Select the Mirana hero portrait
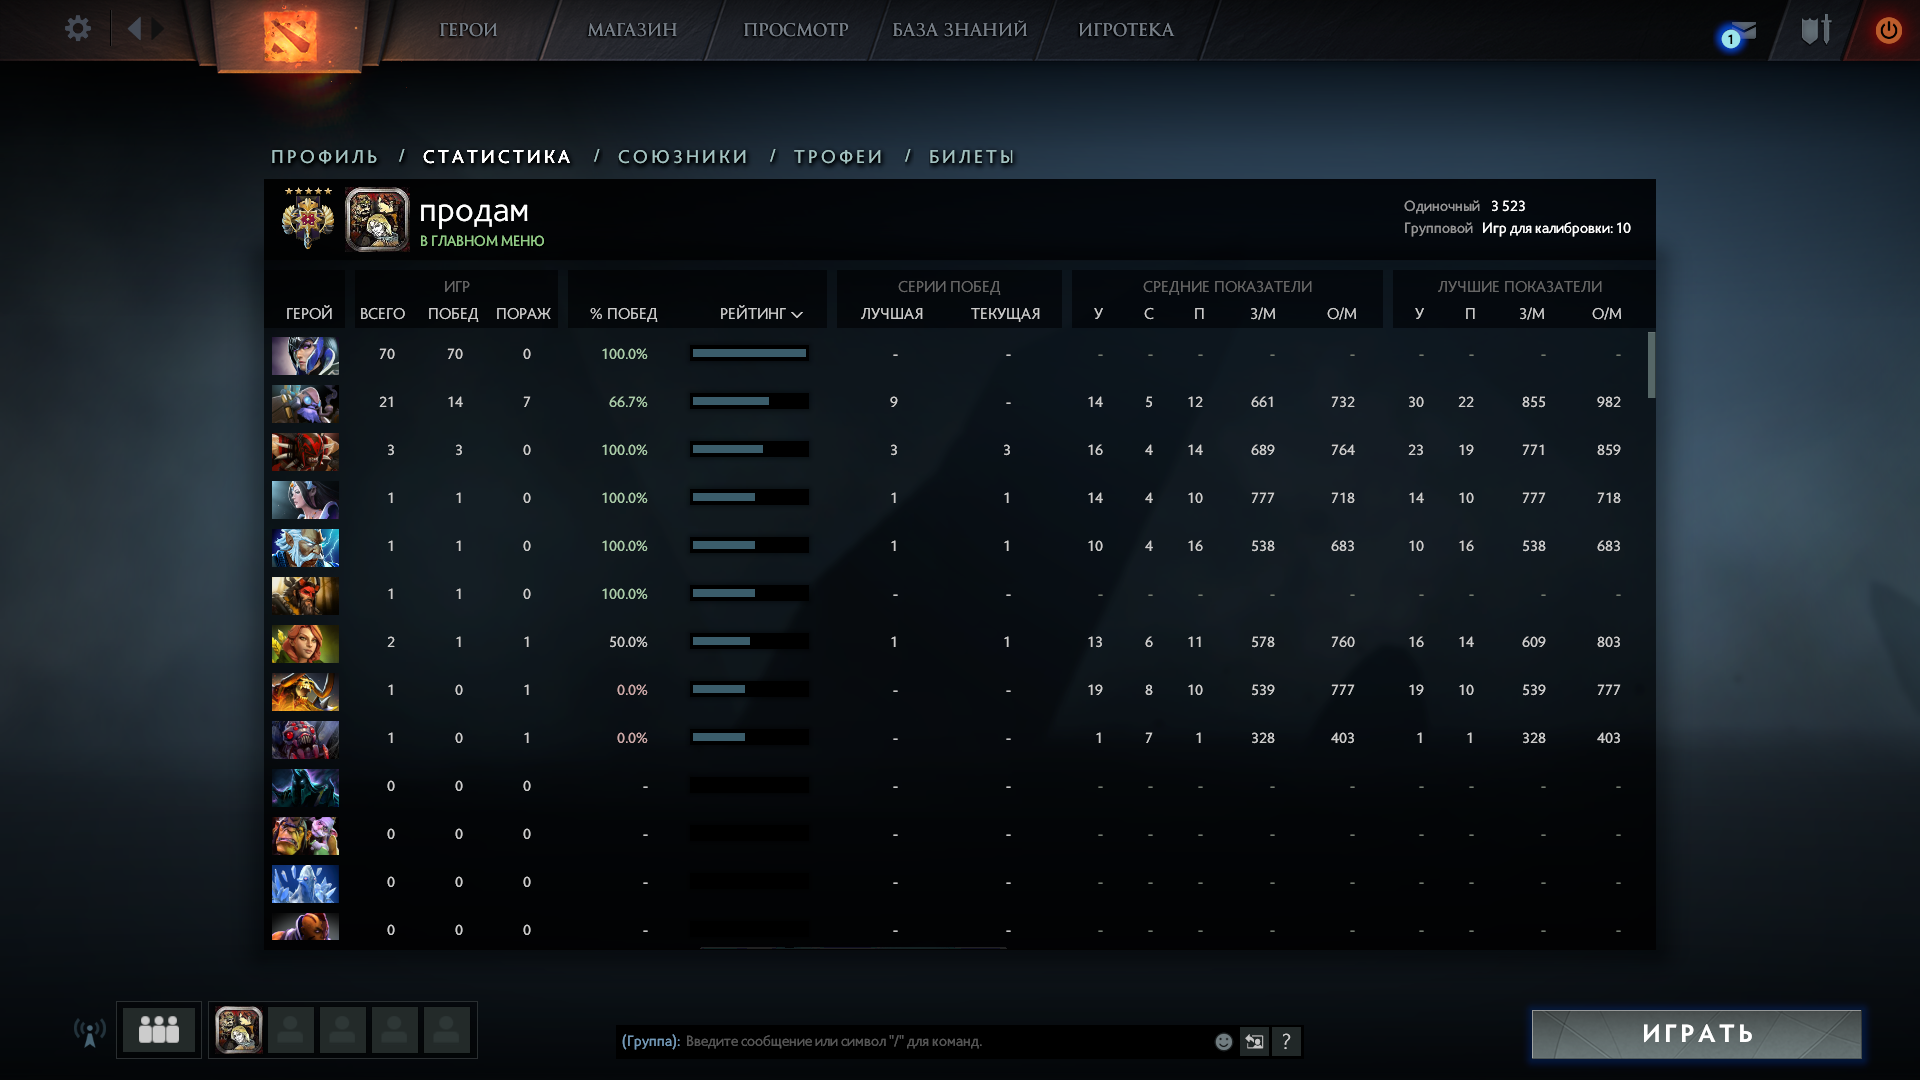1920x1080 pixels. click(305, 500)
